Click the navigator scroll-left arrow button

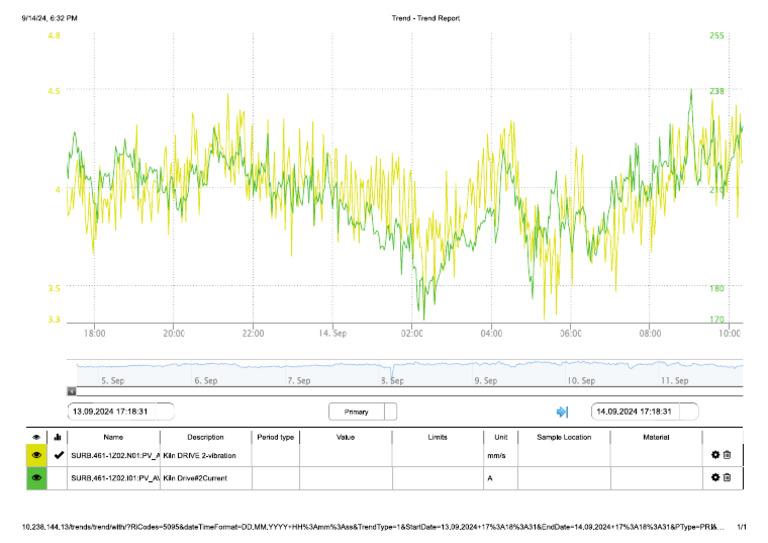(x=72, y=391)
